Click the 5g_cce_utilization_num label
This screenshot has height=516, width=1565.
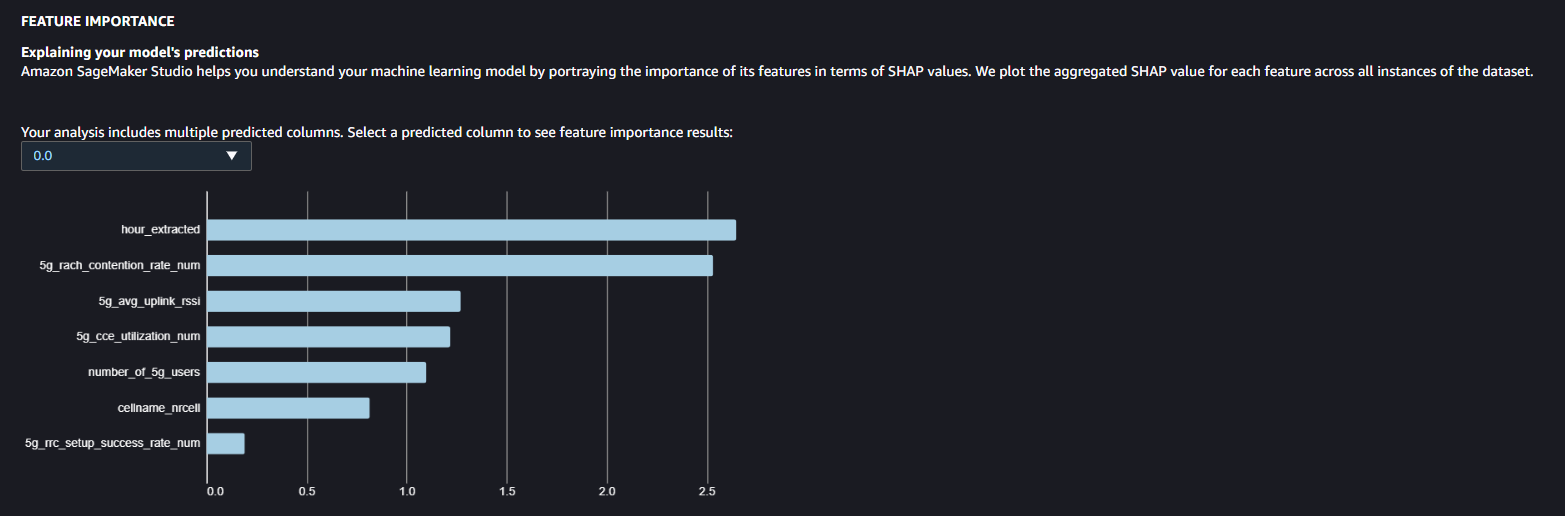pos(138,337)
